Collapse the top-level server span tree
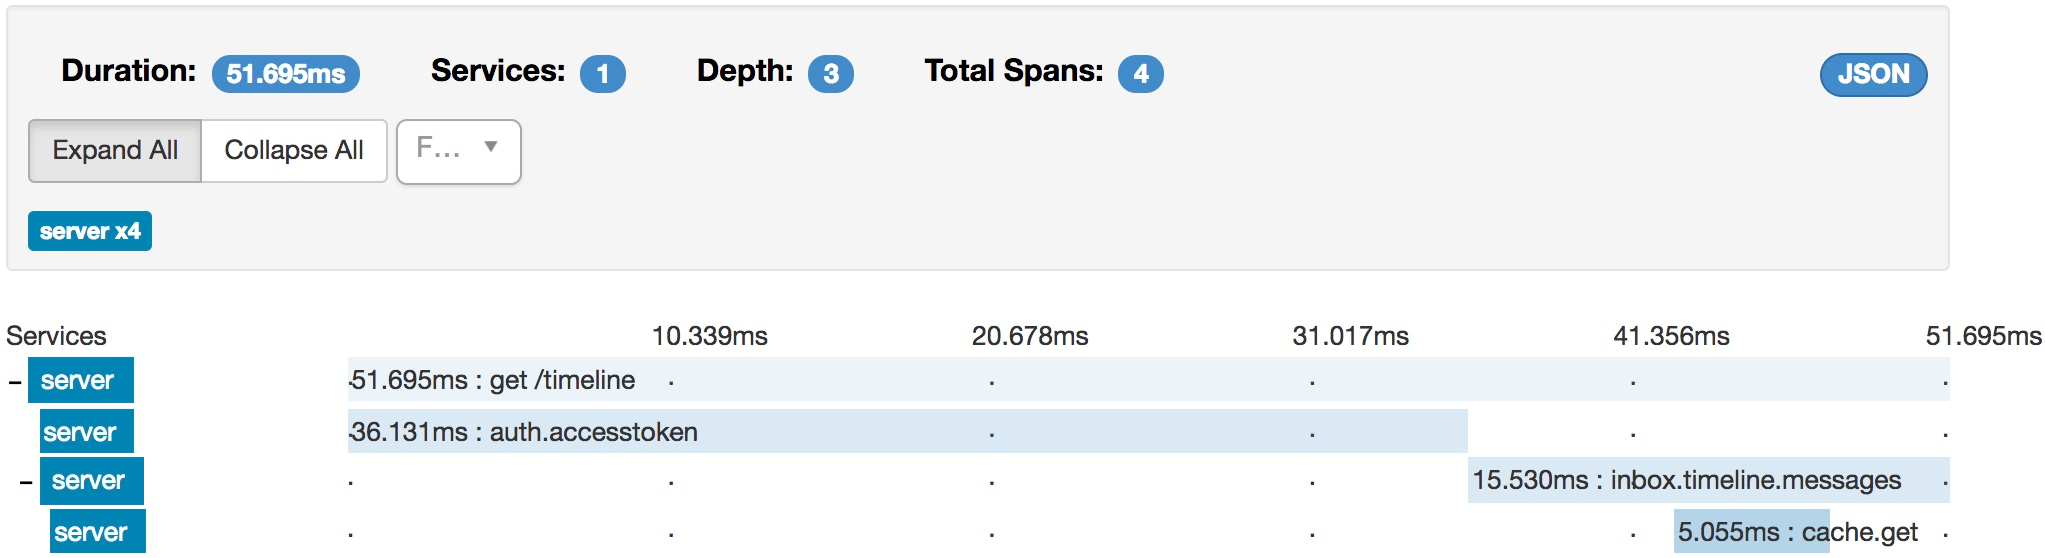2045x558 pixels. [14, 381]
